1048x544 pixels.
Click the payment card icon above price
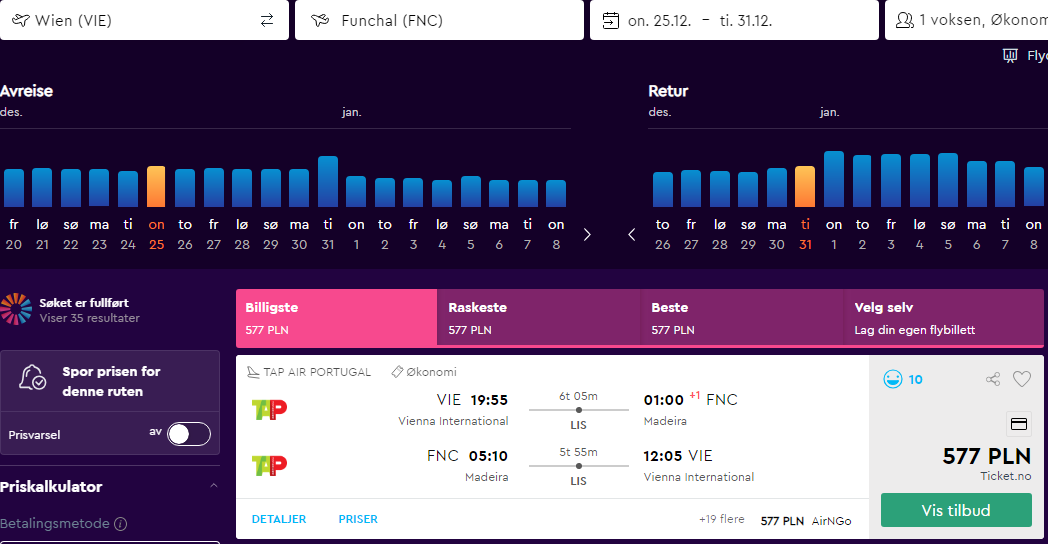pyautogui.click(x=1019, y=424)
